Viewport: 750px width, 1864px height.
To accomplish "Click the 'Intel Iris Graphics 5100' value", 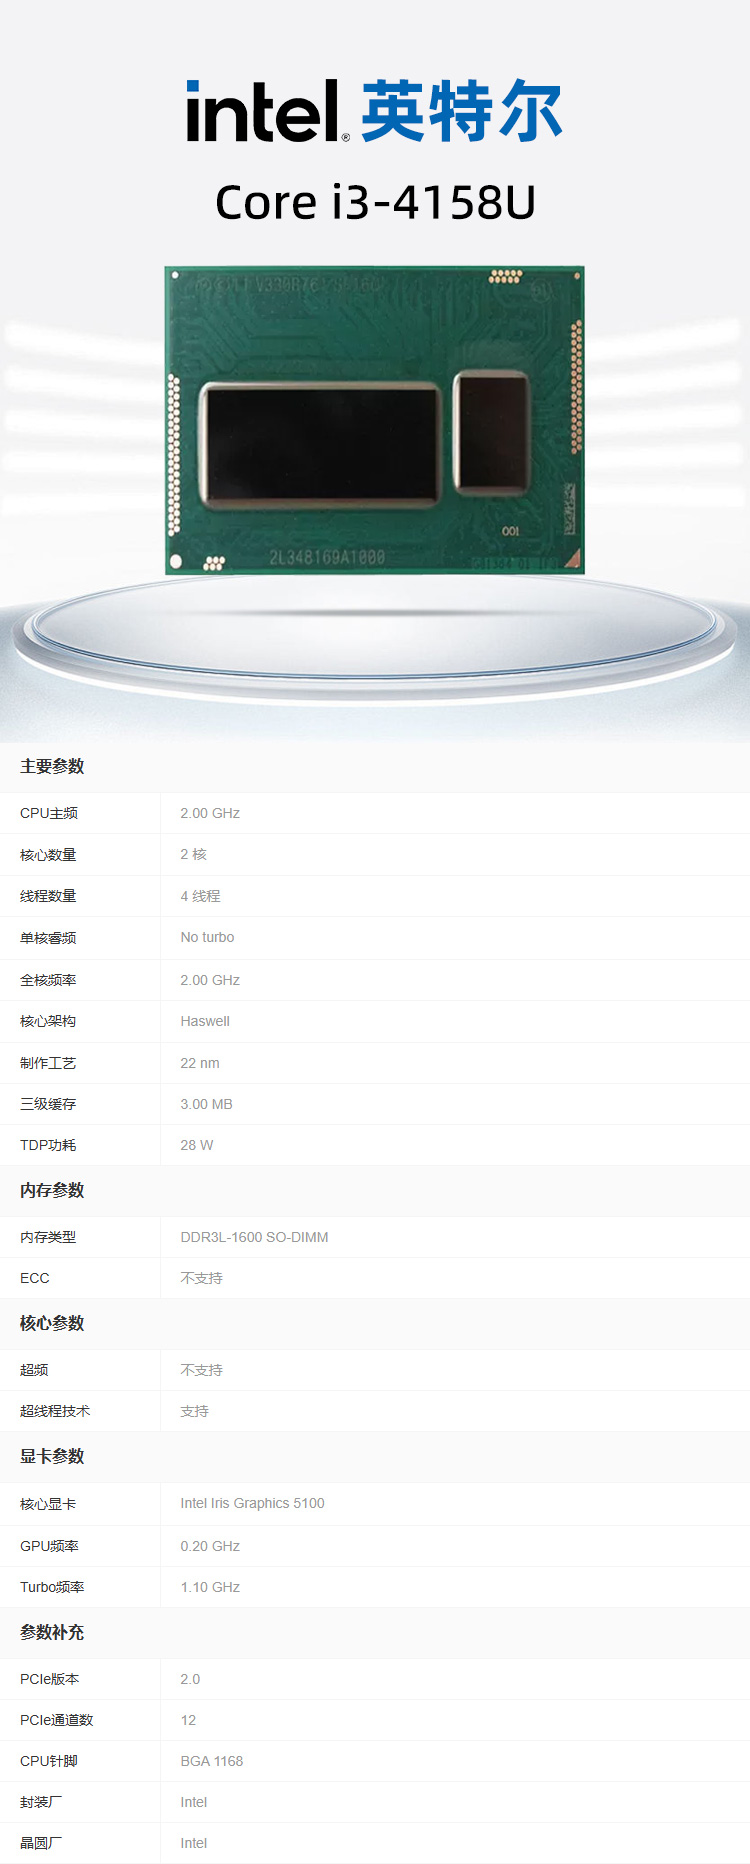I will coord(252,1503).
